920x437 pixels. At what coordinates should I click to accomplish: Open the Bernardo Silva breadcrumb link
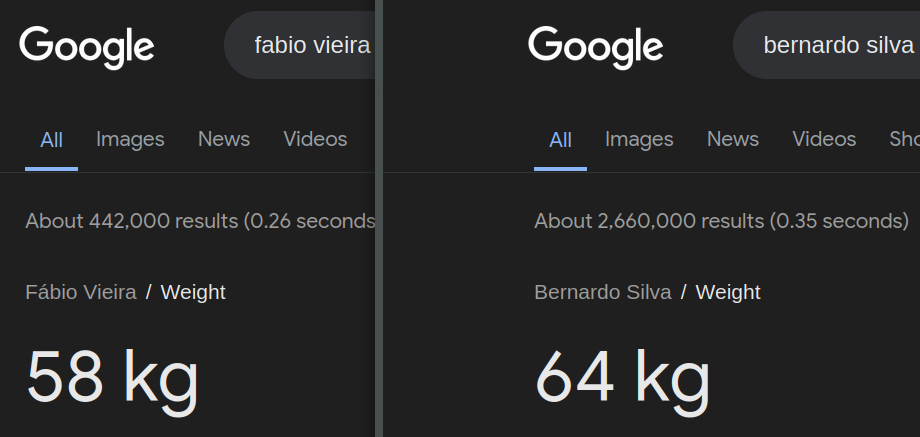[x=603, y=292]
